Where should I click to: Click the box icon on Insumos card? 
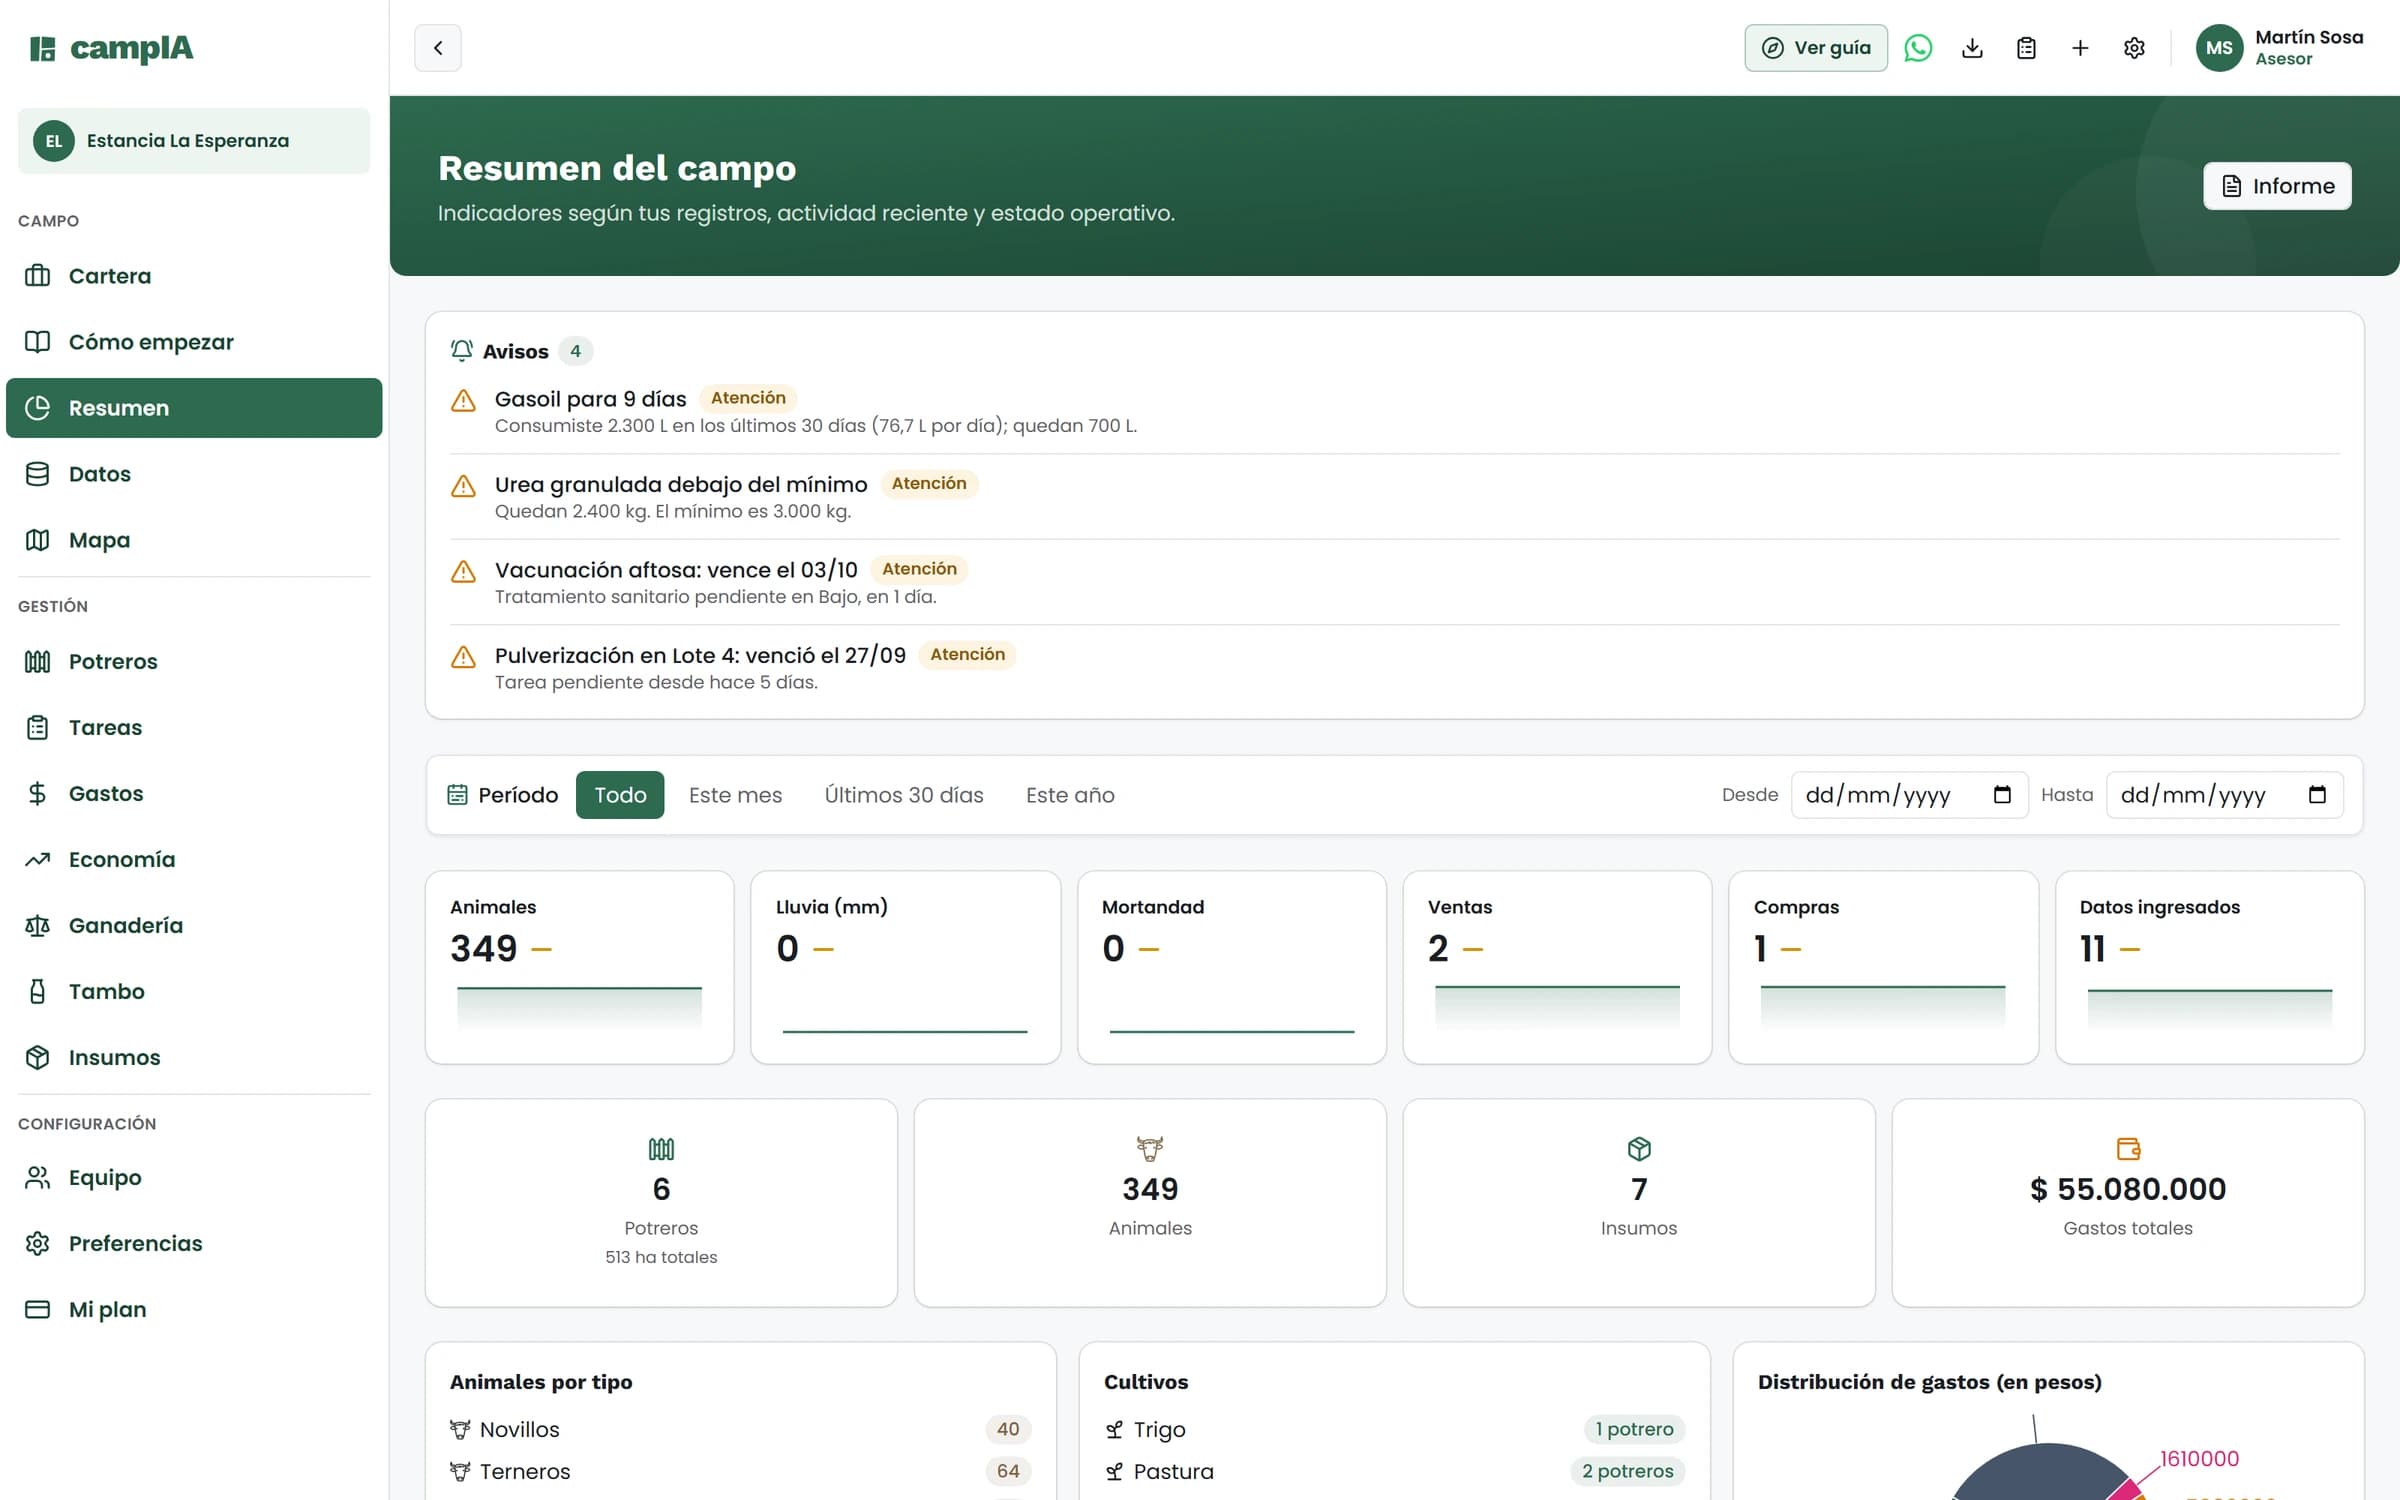(x=1639, y=1149)
